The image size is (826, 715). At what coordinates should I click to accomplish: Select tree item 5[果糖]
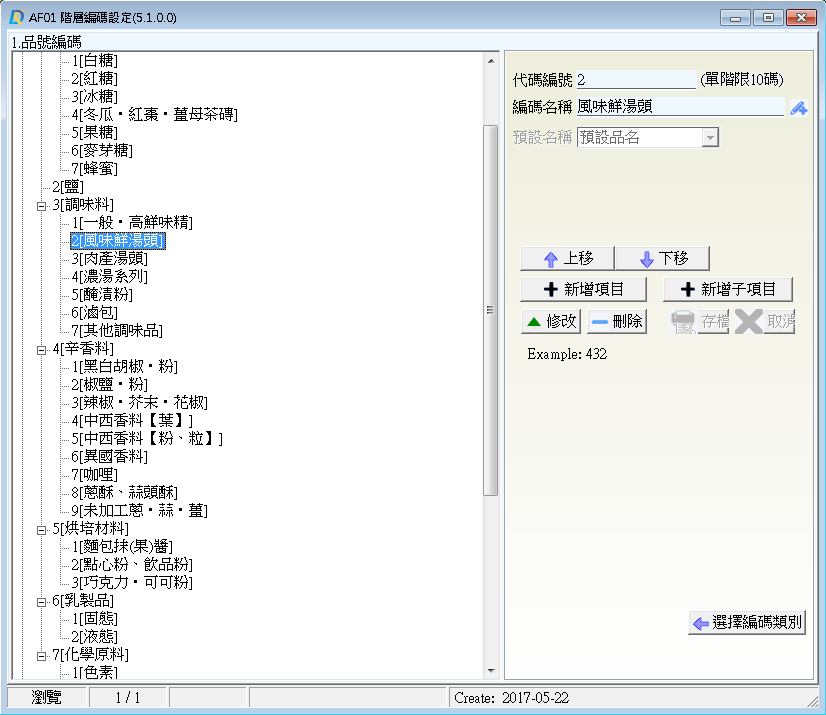95,132
